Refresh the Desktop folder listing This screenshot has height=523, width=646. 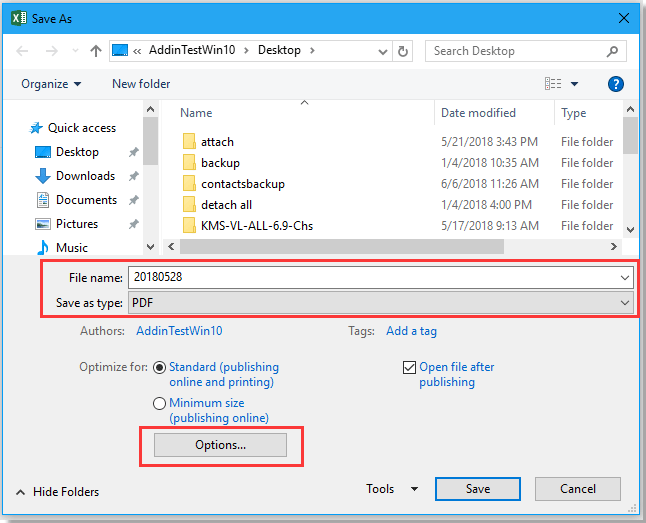403,51
